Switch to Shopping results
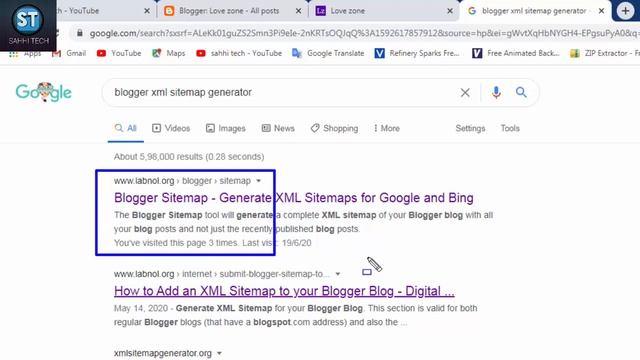Screen dimensions: 640x360 coord(334,128)
